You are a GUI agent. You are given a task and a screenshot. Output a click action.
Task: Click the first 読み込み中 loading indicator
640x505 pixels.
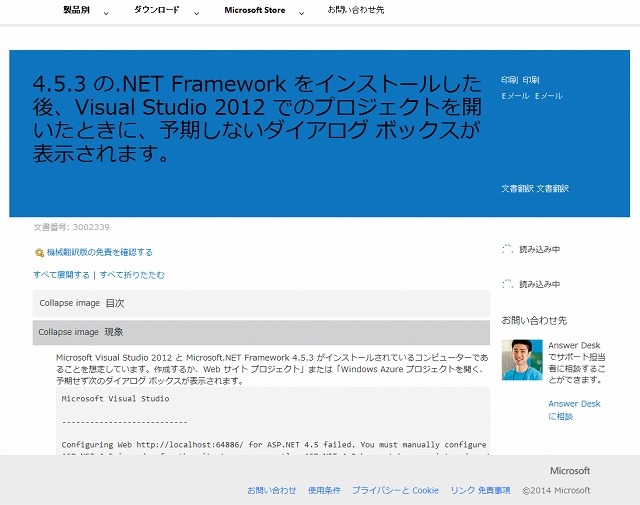click(x=531, y=249)
